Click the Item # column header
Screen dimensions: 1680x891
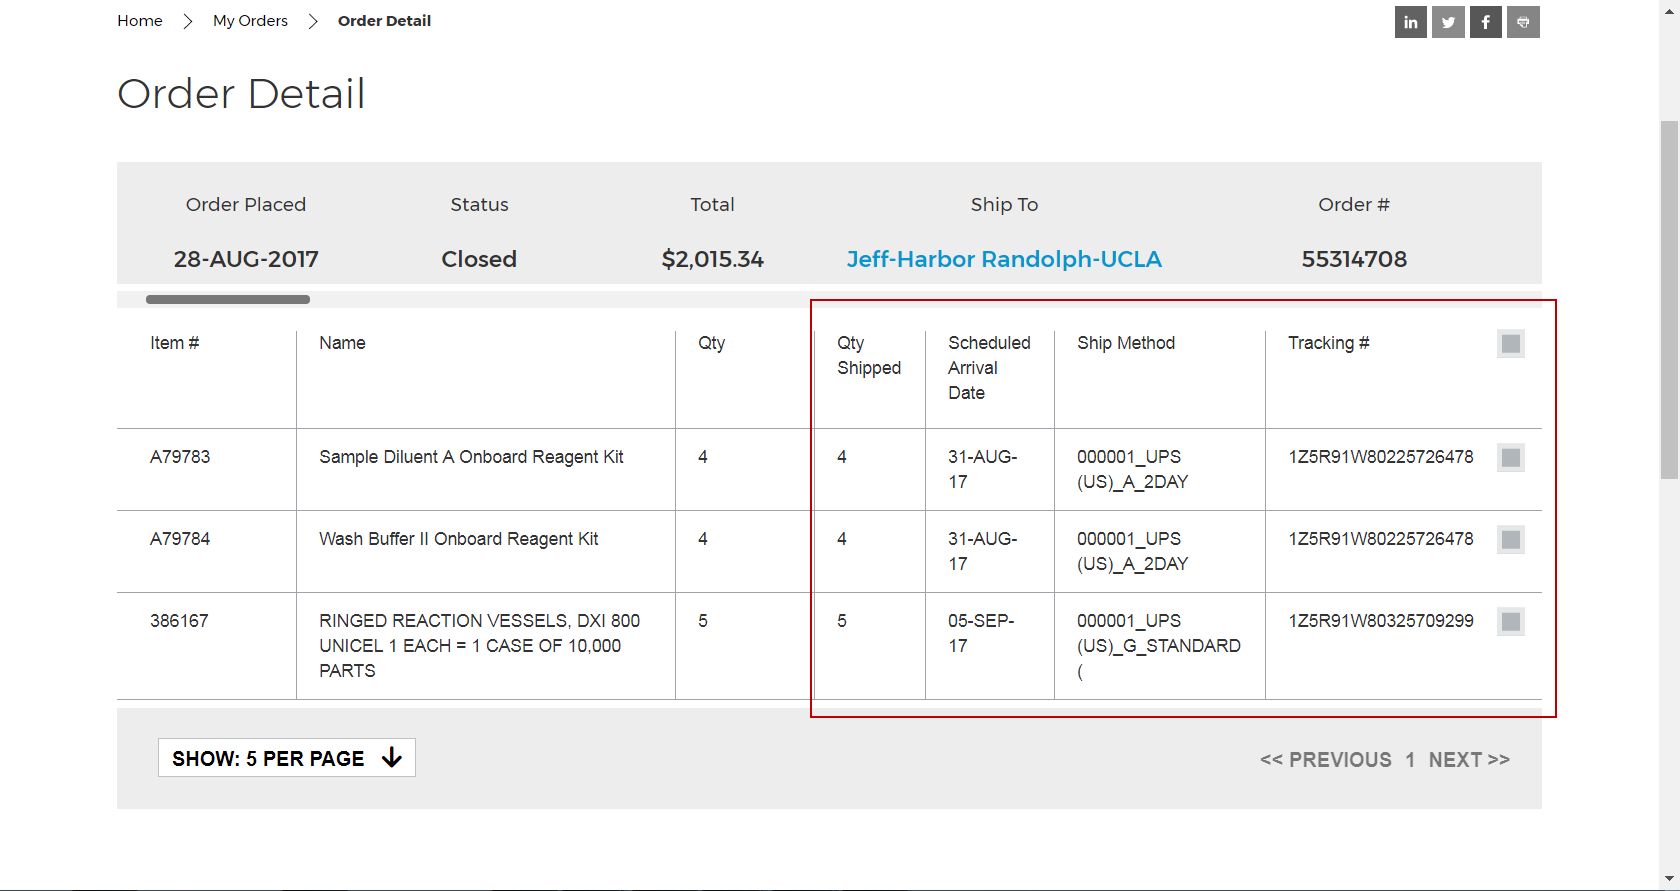[x=175, y=343]
